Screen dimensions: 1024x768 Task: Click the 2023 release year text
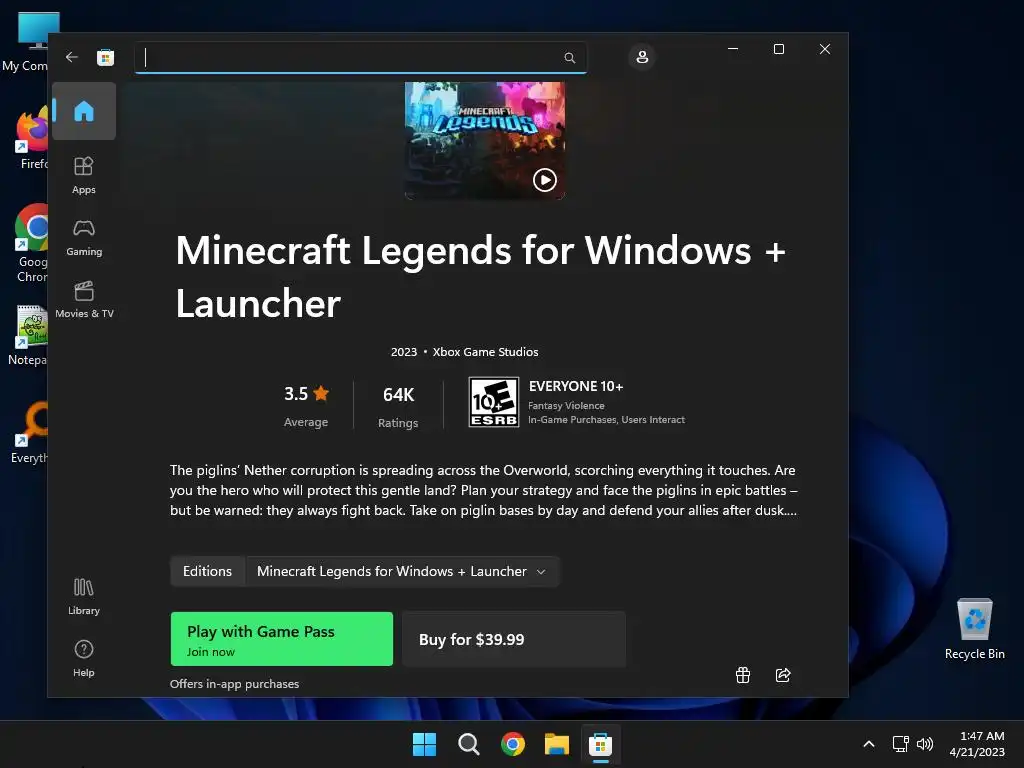pyautogui.click(x=404, y=352)
